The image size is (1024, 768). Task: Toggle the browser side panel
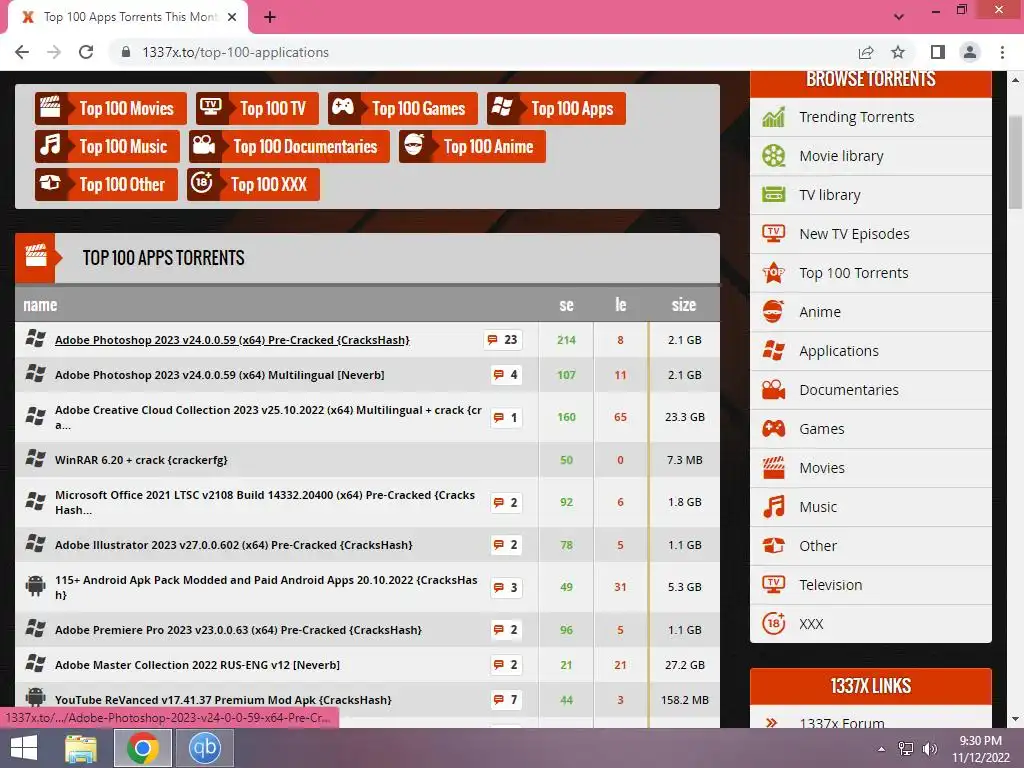coord(938,52)
